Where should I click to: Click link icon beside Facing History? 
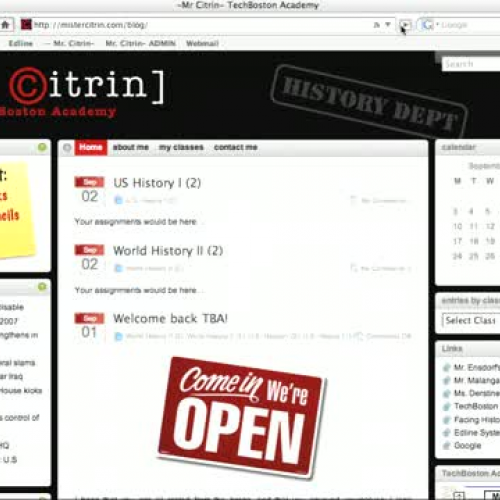coord(446,420)
